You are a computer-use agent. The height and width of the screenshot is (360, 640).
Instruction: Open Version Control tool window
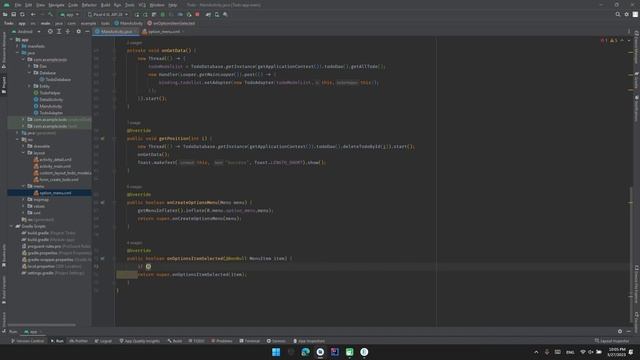[x=28, y=341]
